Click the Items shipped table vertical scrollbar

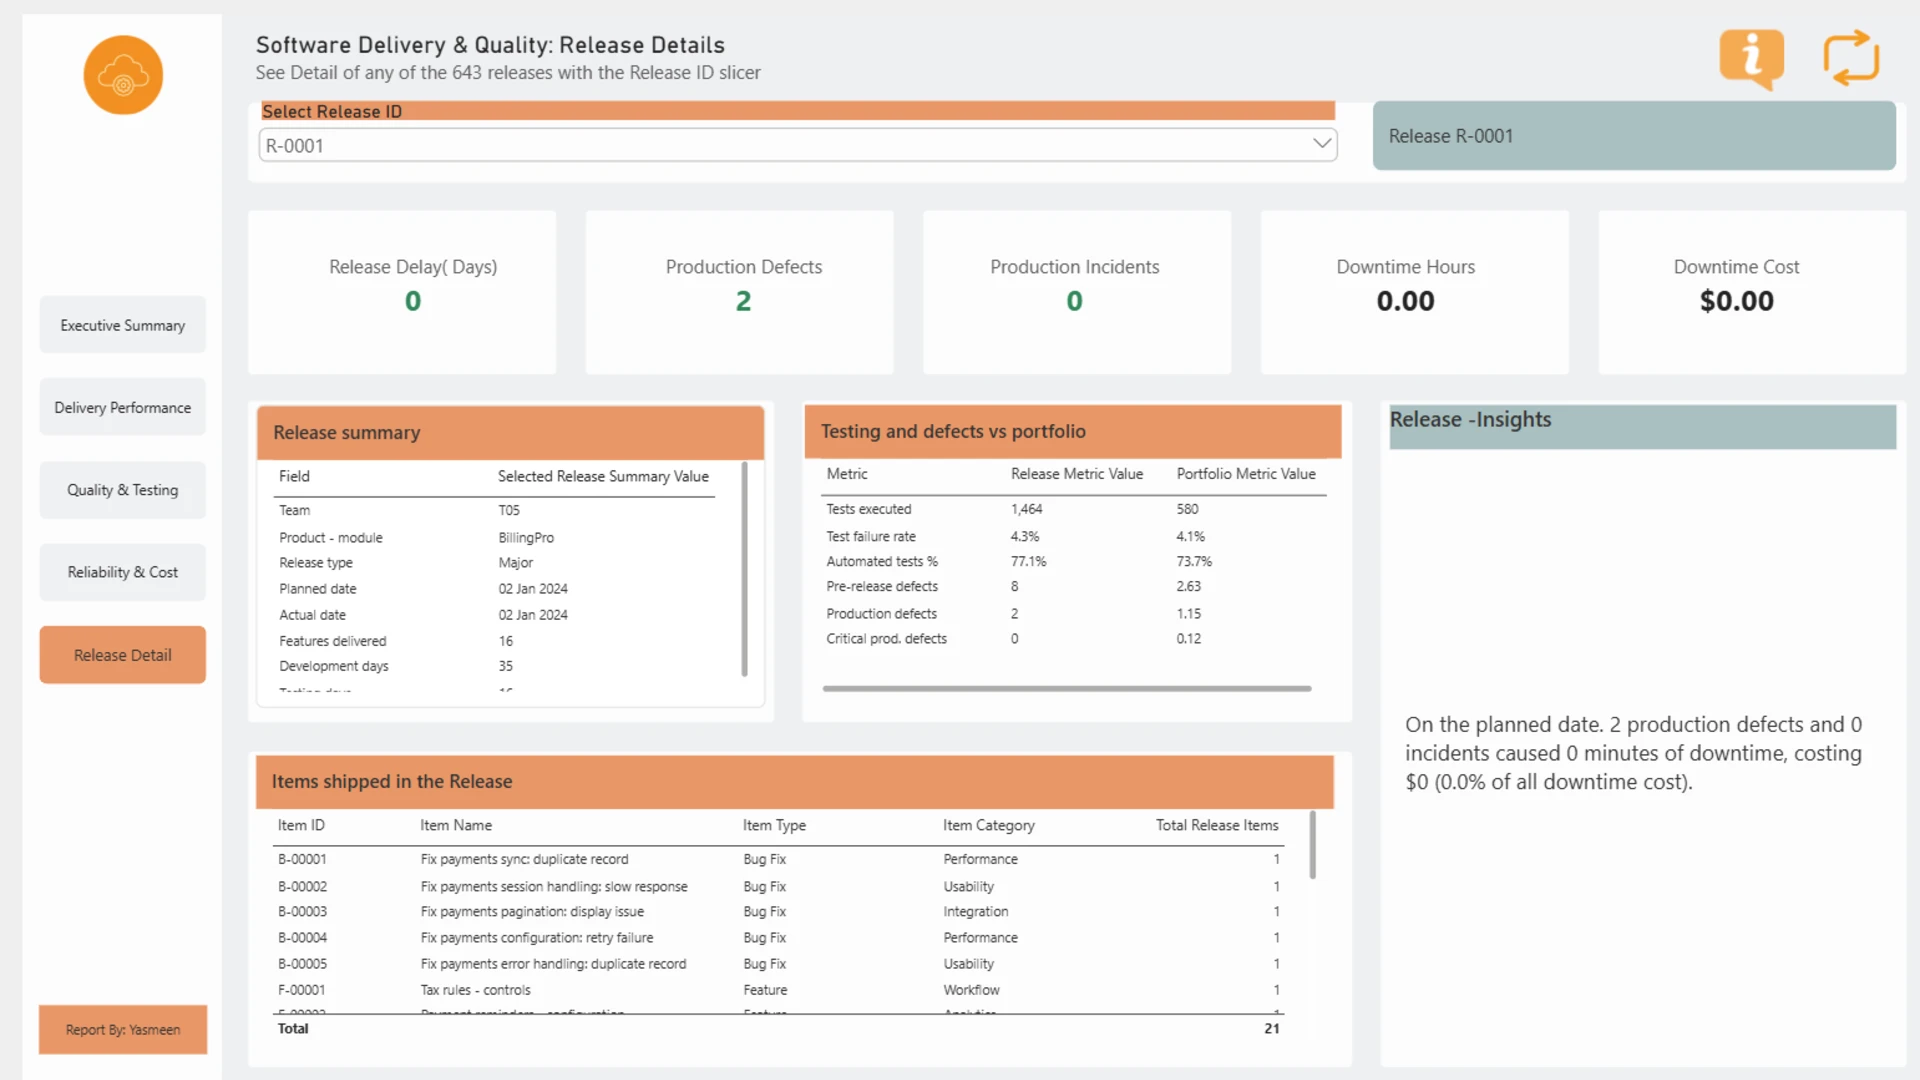pos(1312,845)
